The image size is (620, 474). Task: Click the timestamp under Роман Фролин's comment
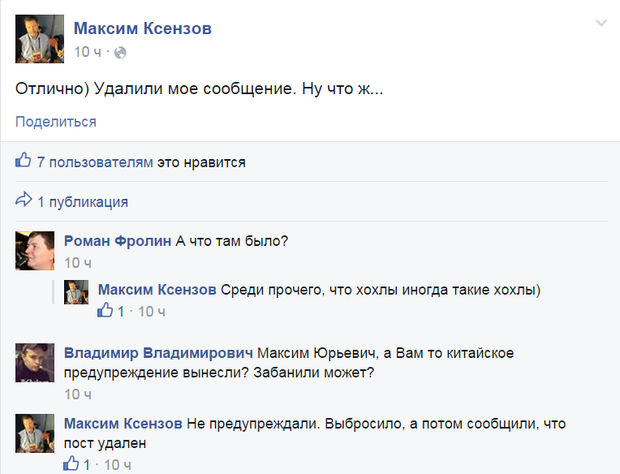click(77, 262)
